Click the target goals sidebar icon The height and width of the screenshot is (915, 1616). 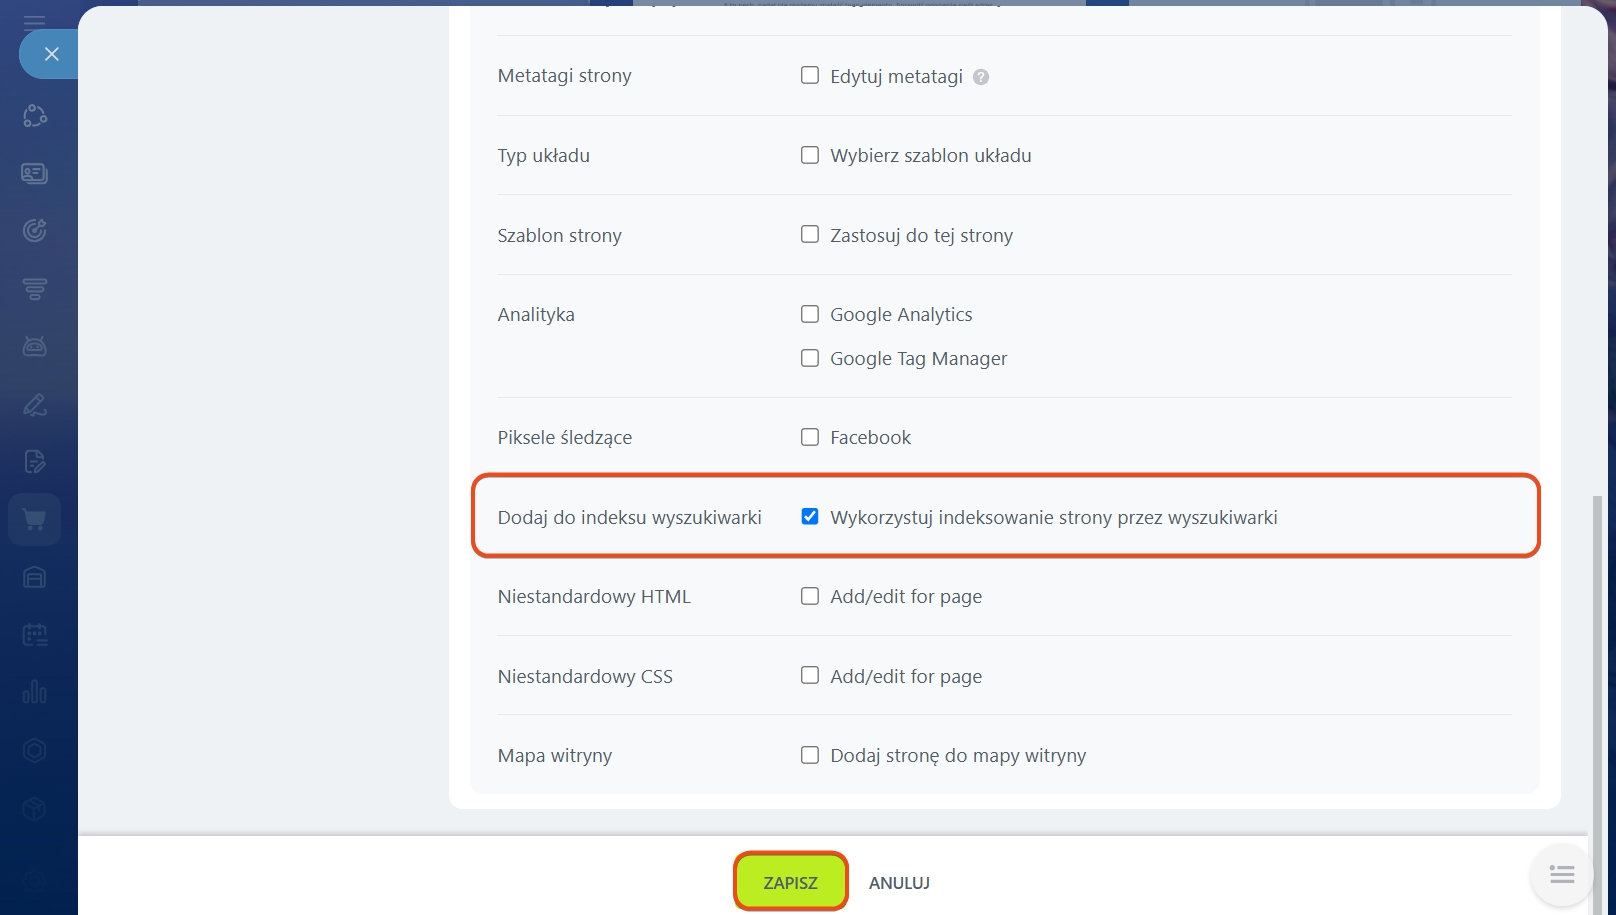[35, 231]
